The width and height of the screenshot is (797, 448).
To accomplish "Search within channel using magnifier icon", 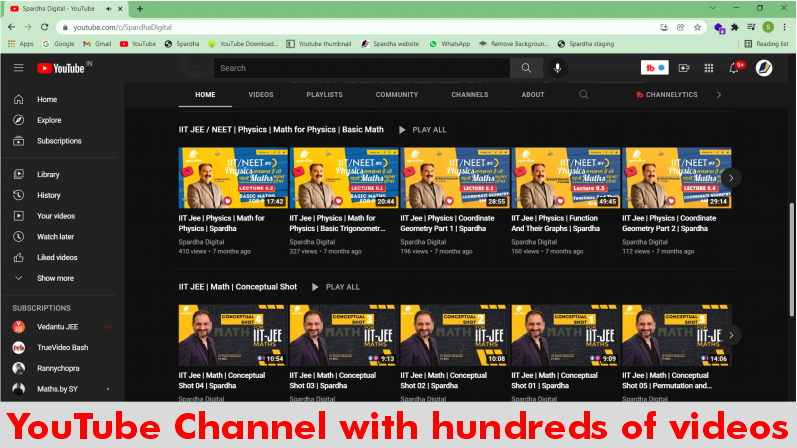I will [x=584, y=95].
